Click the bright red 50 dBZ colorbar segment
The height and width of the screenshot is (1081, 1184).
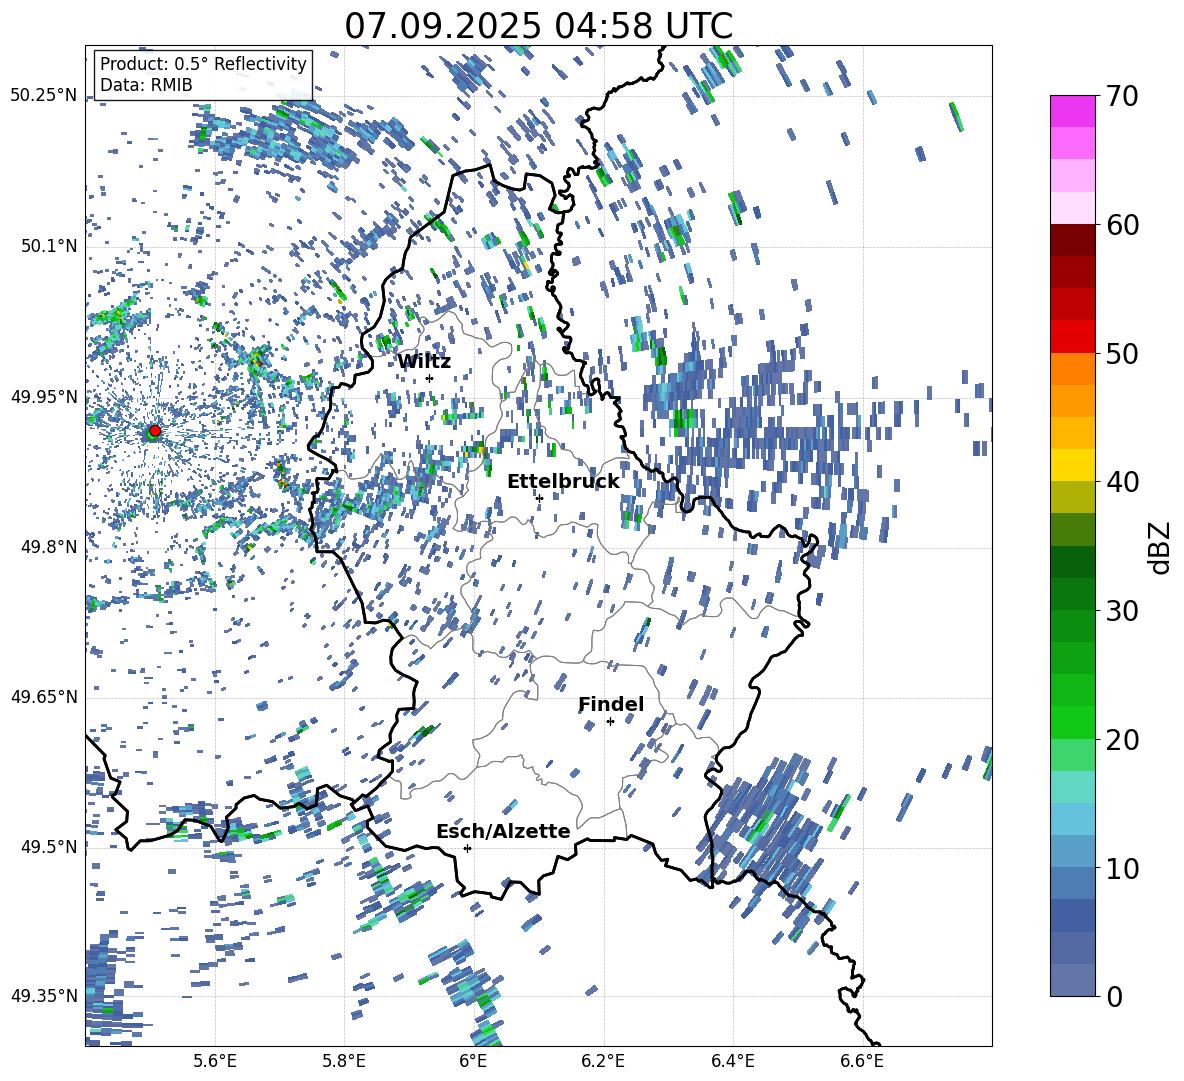pos(1072,337)
